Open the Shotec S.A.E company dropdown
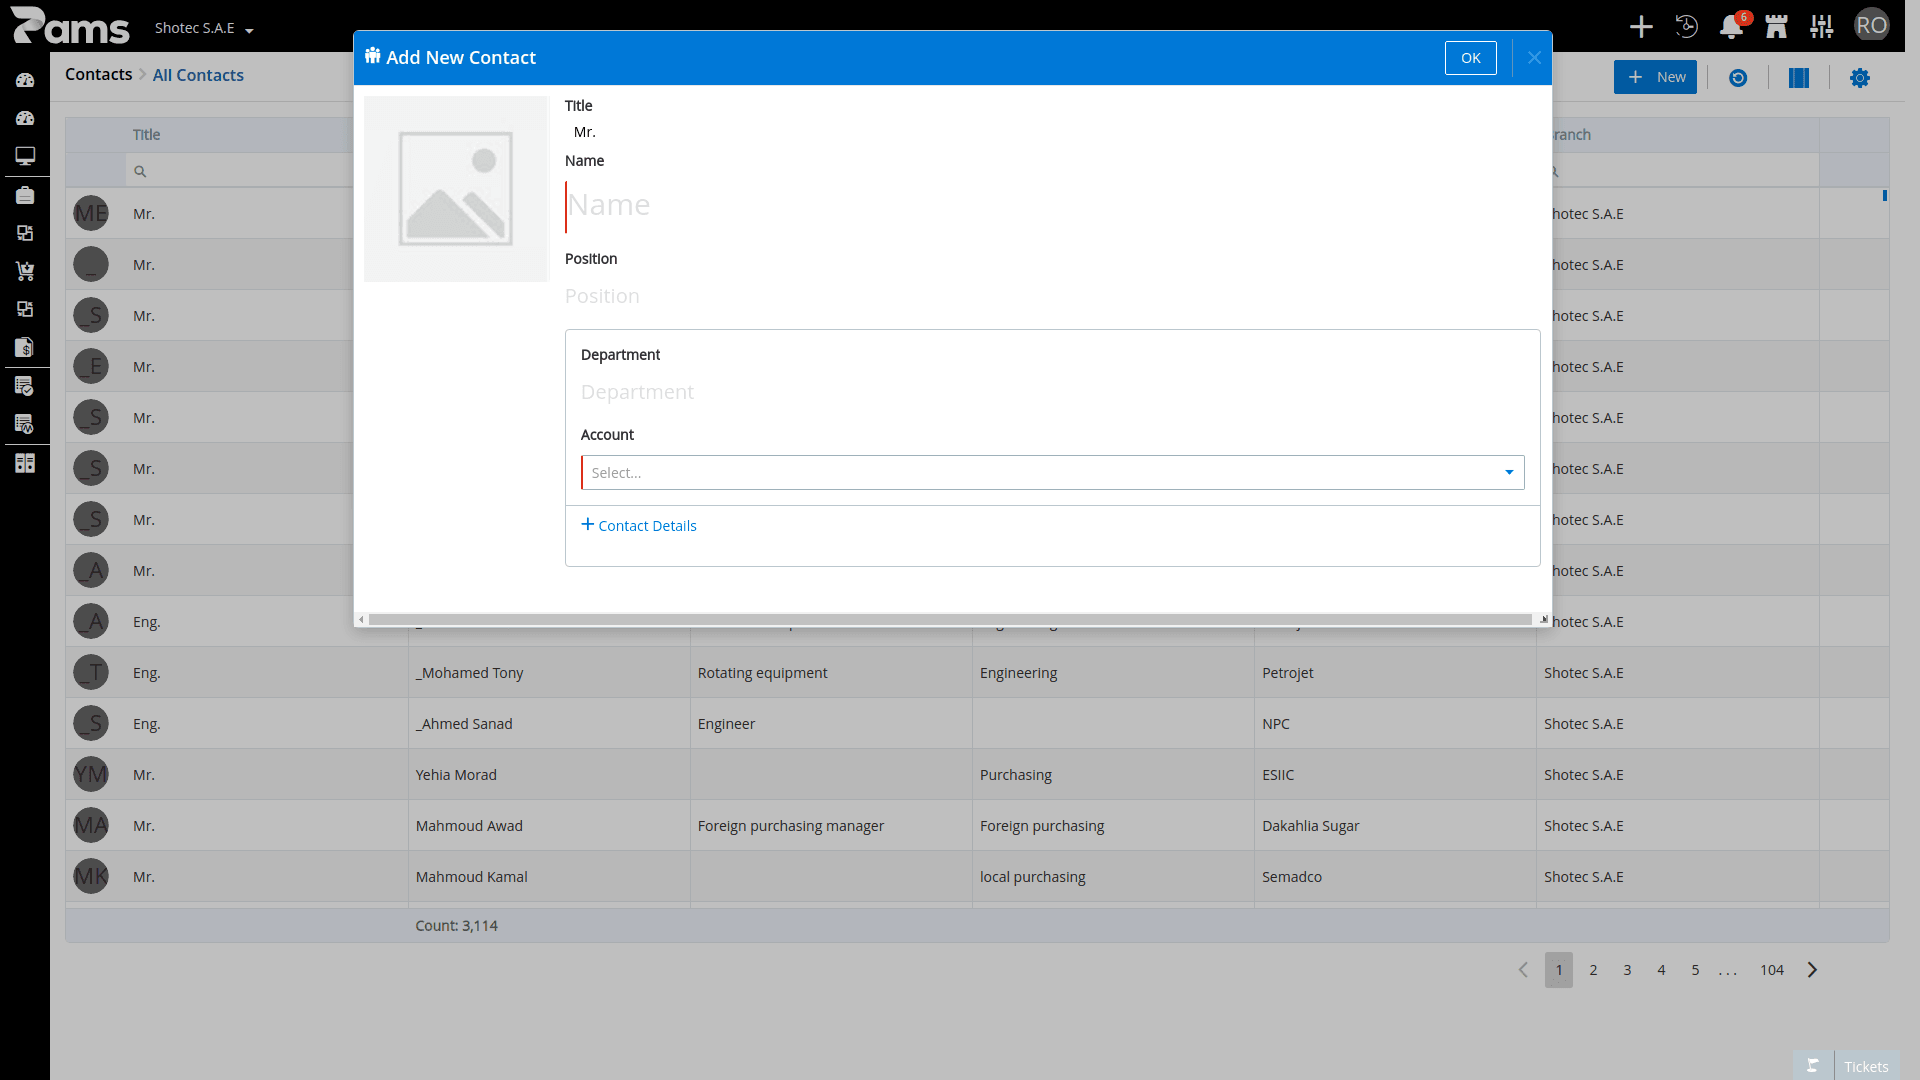 coord(204,28)
